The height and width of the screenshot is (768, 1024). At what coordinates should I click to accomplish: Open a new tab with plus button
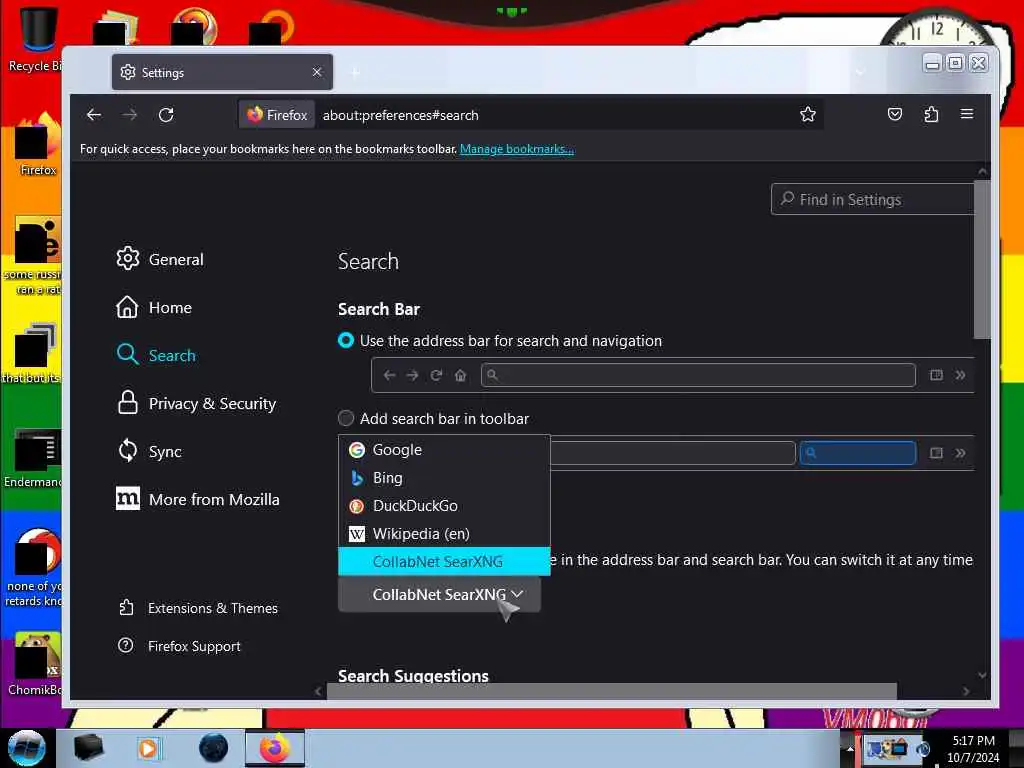[x=355, y=72]
